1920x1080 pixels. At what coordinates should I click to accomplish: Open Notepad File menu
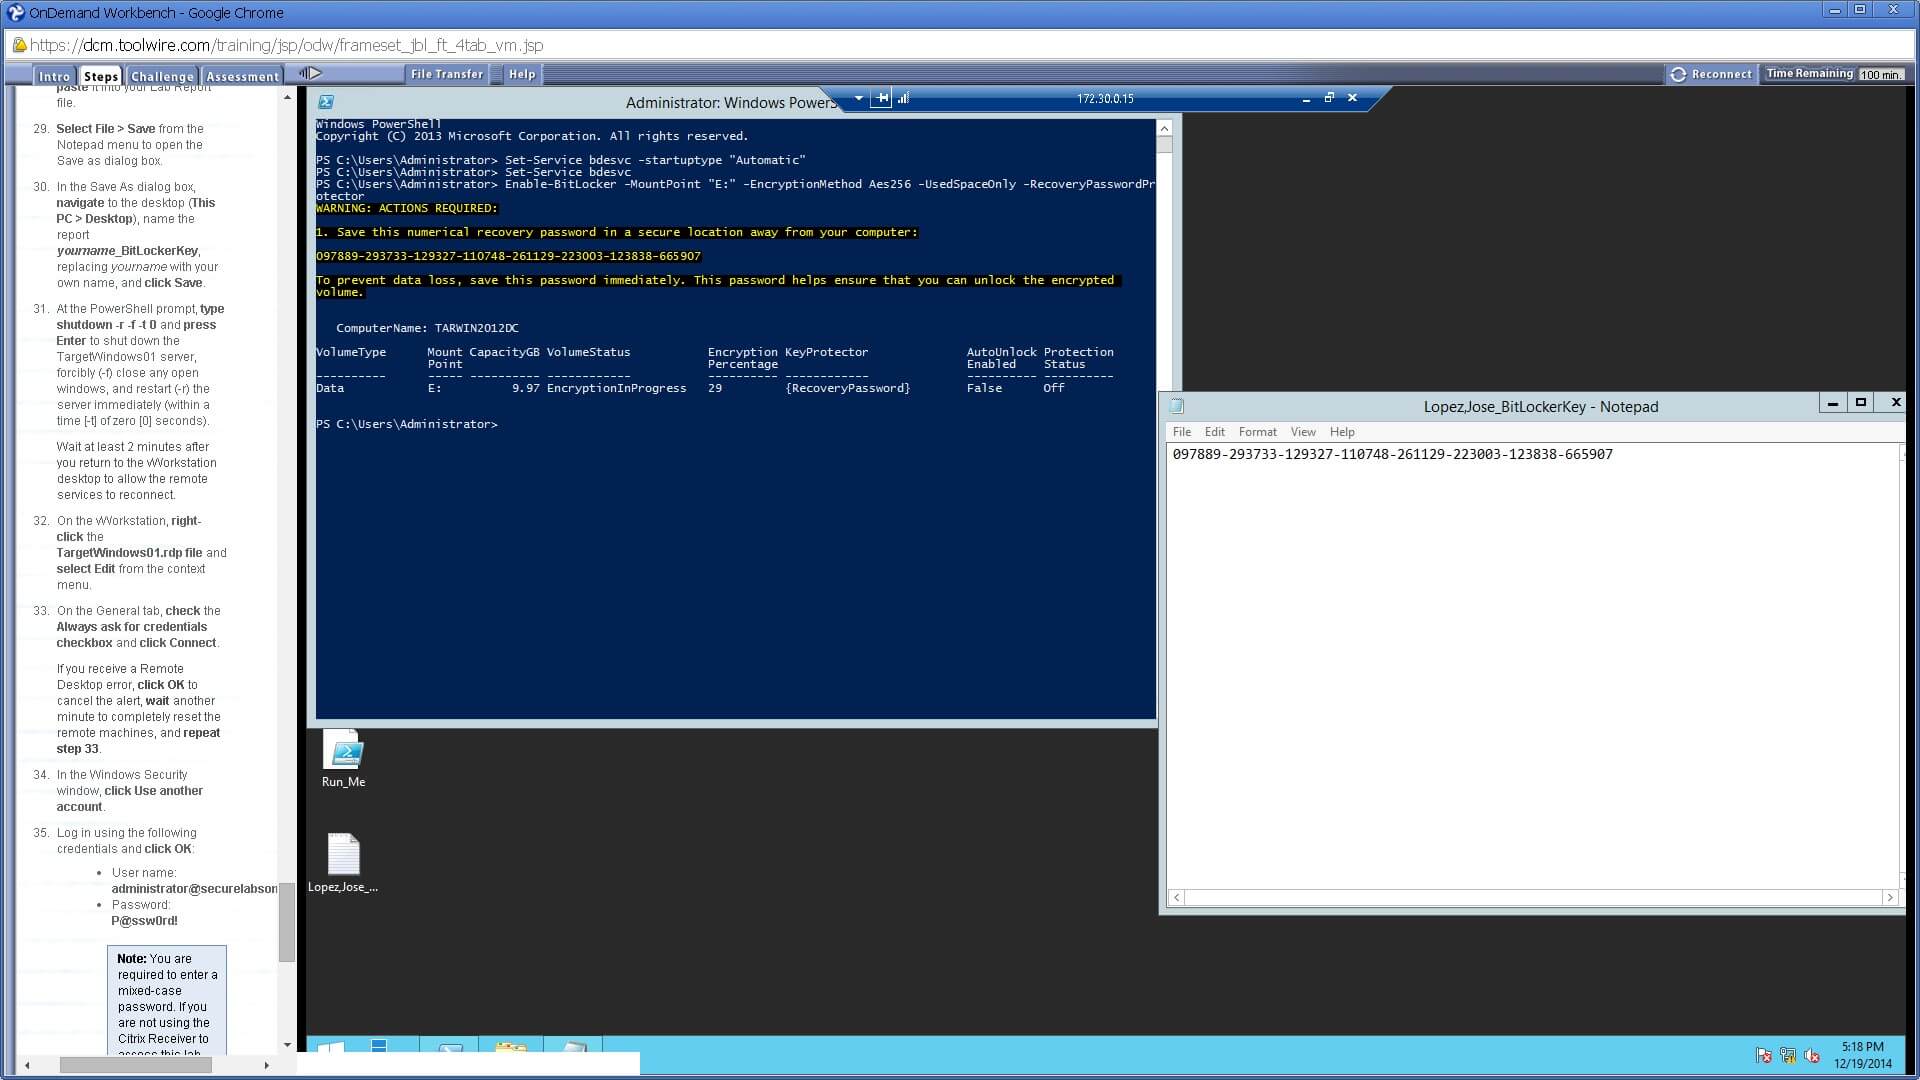pyautogui.click(x=1181, y=432)
